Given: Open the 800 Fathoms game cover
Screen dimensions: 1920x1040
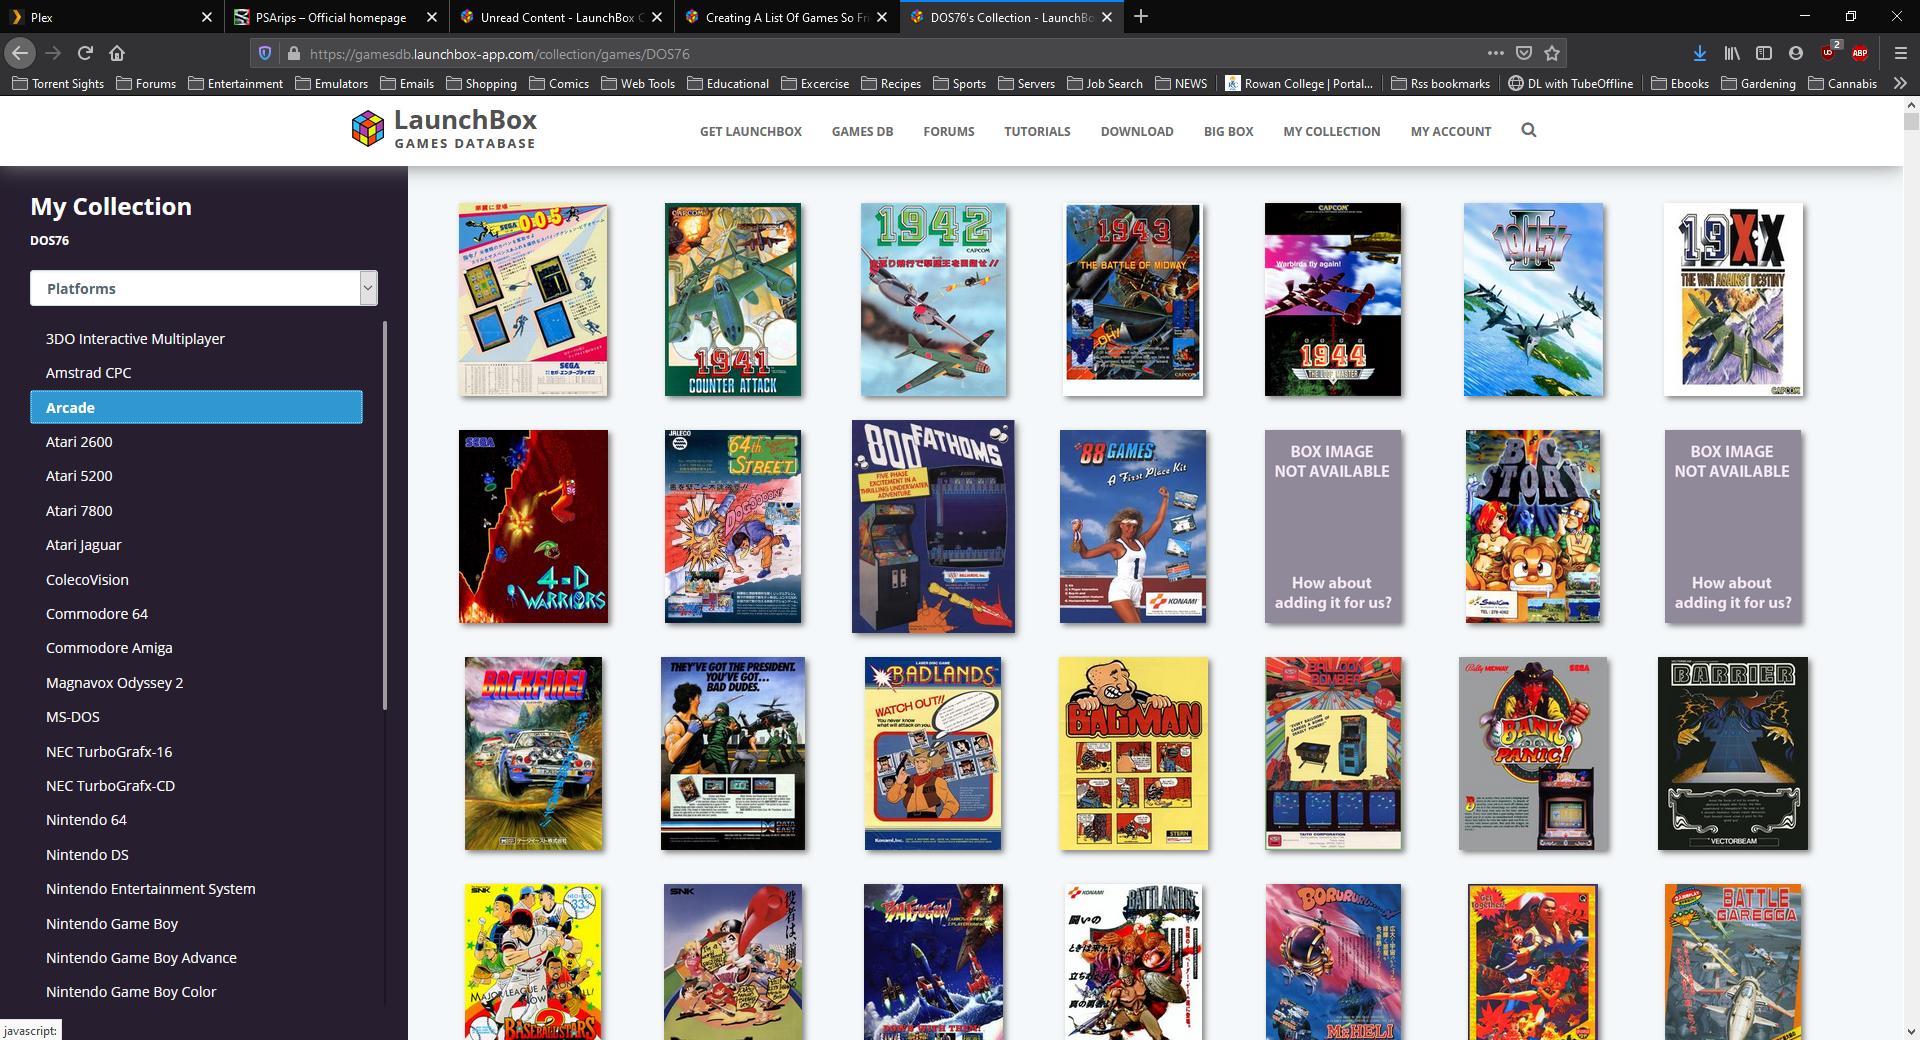Looking at the screenshot, I should (x=933, y=526).
